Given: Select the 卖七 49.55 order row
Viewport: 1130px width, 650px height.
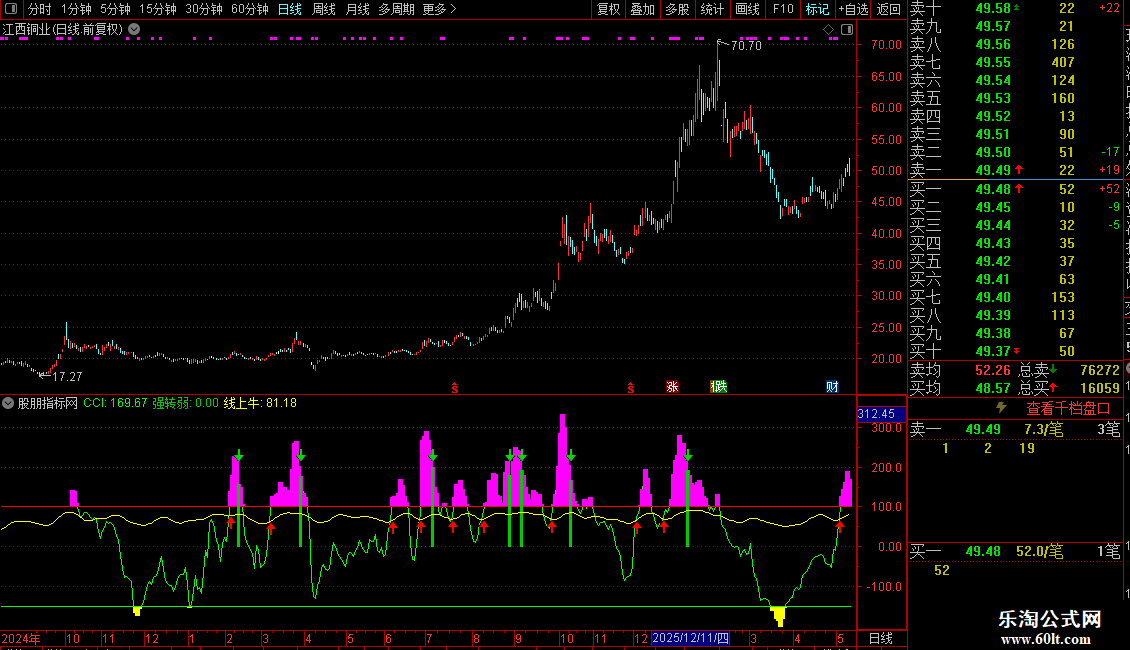Looking at the screenshot, I should point(1015,62).
